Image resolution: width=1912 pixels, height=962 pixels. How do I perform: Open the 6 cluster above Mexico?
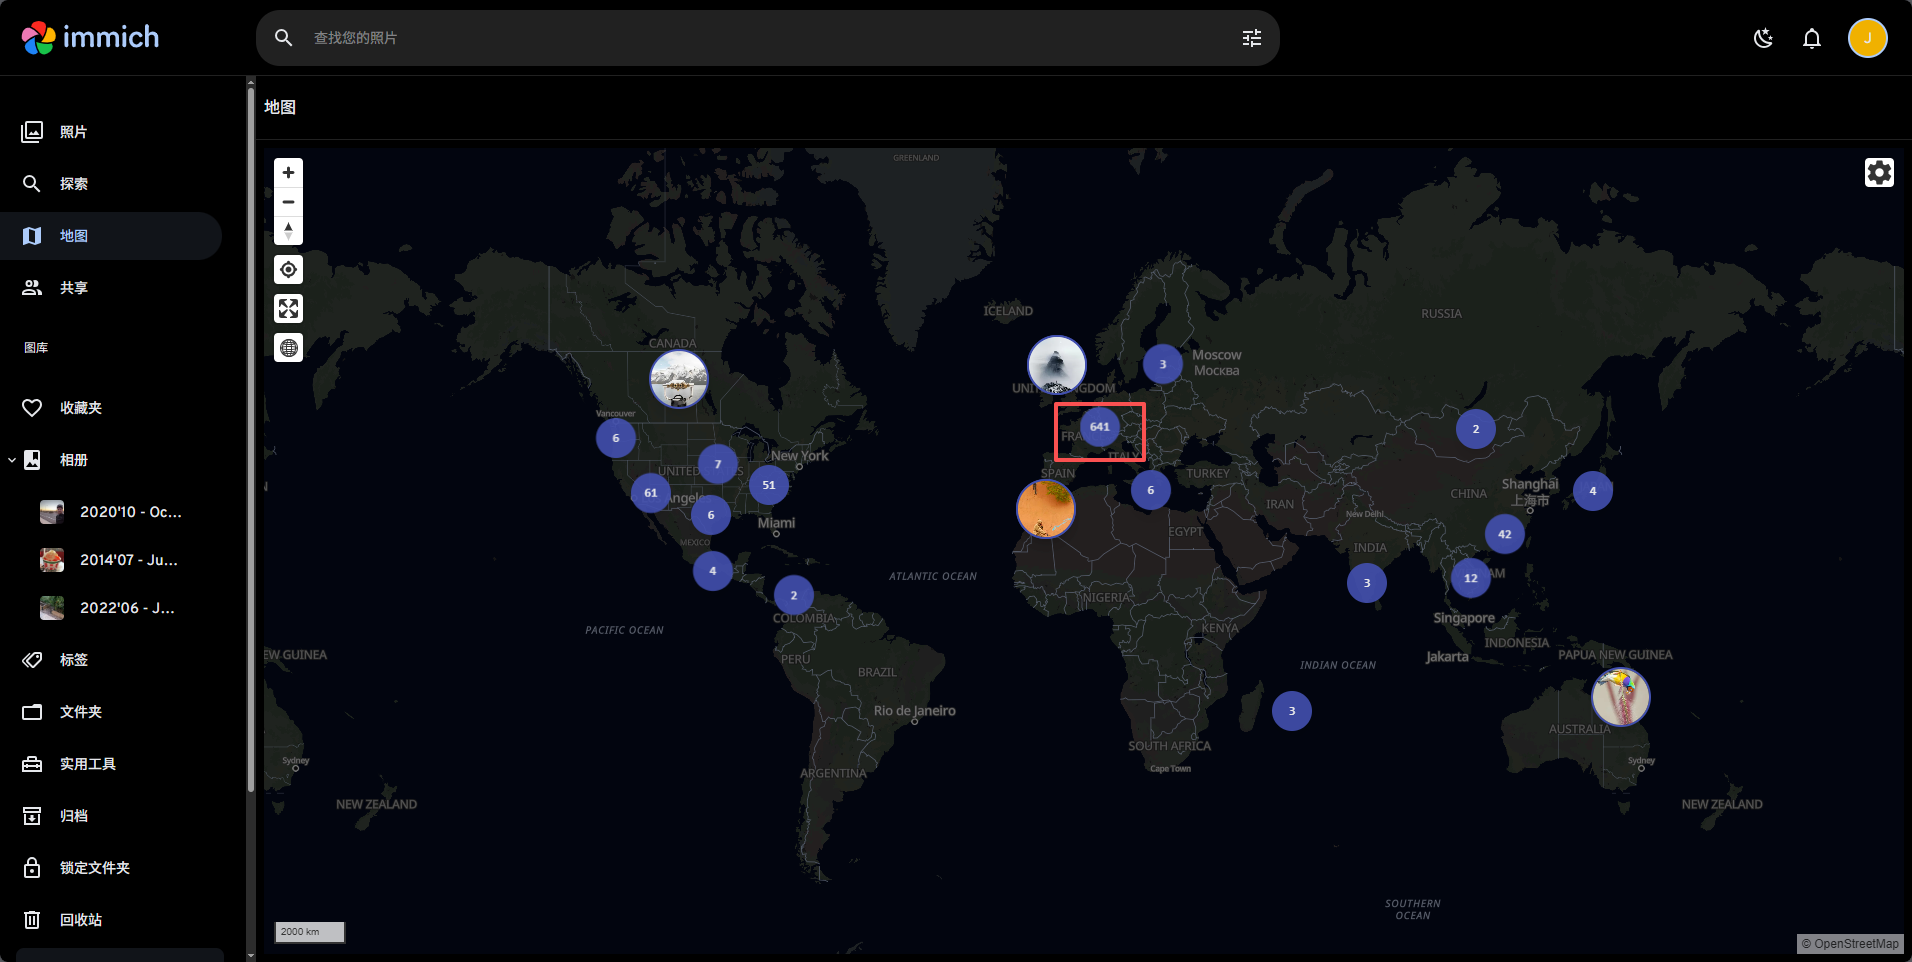[711, 515]
